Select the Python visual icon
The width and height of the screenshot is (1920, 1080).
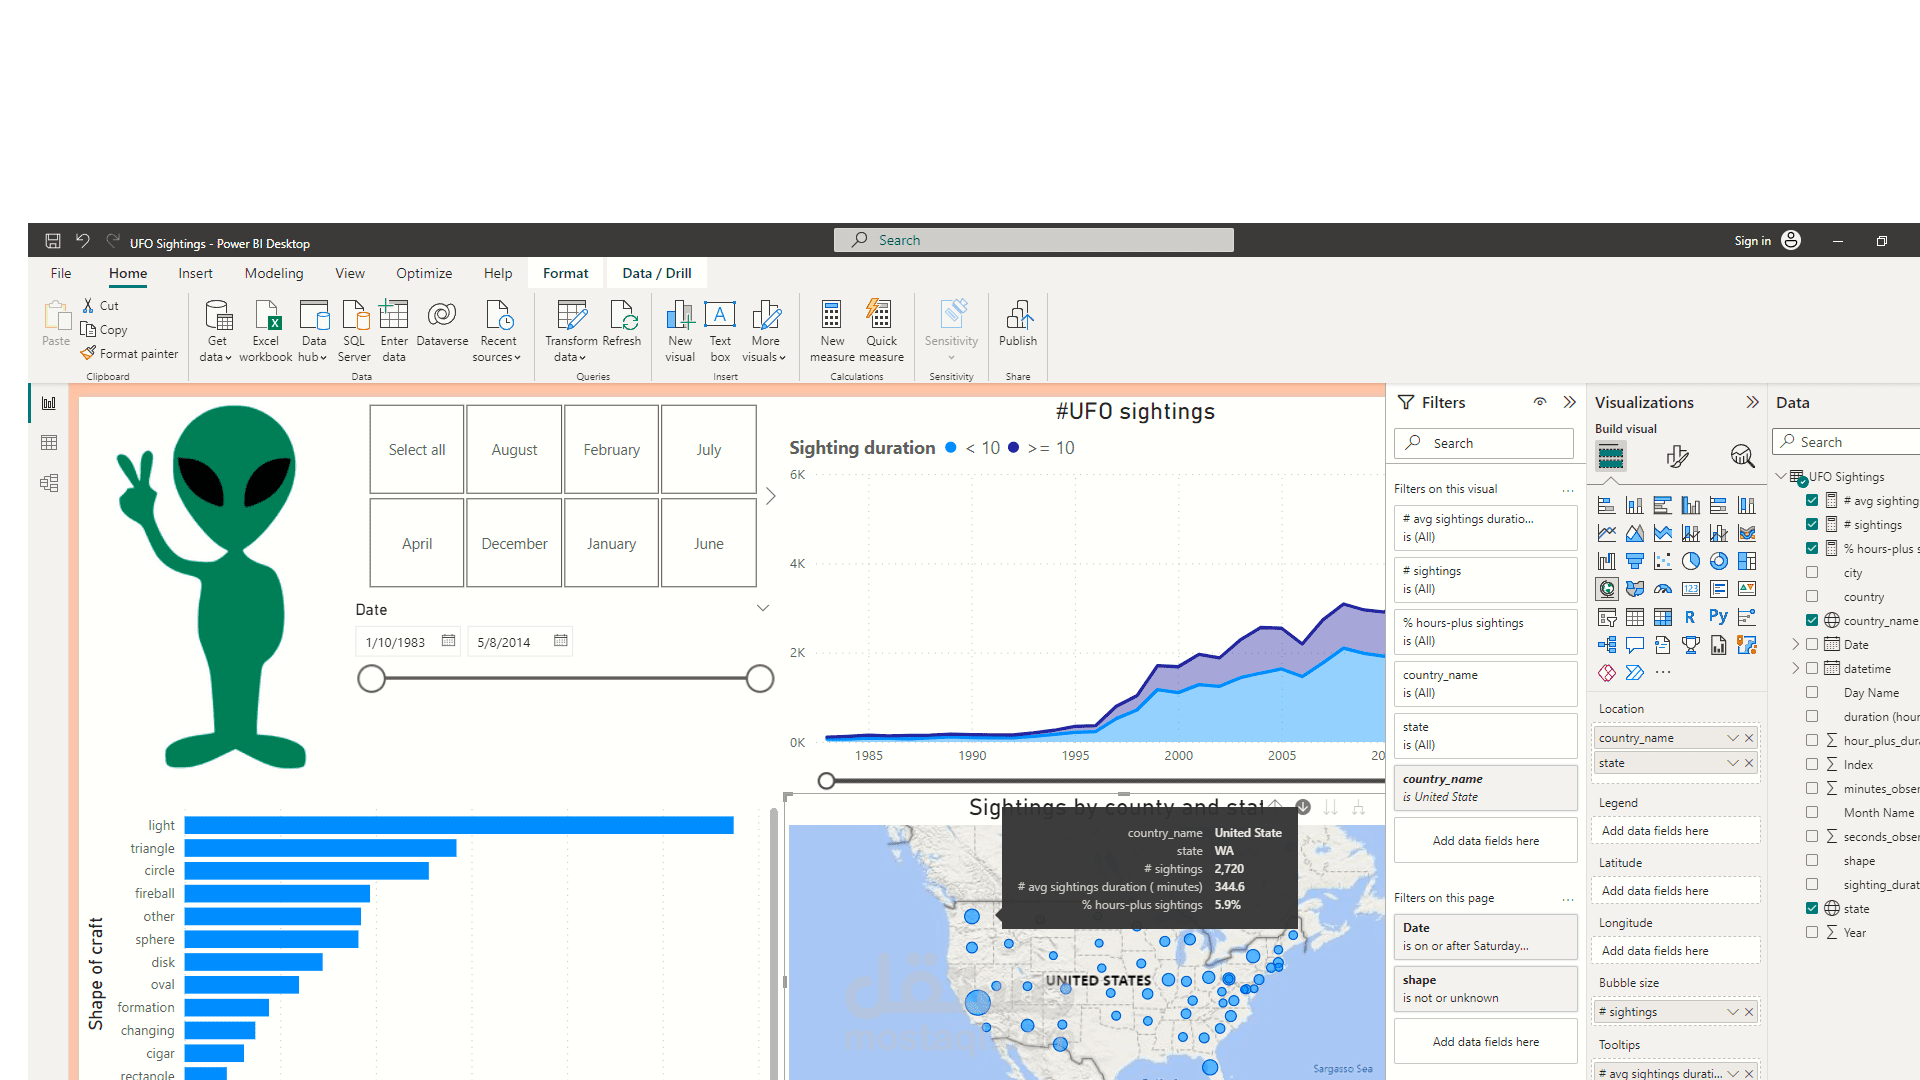coord(1718,617)
